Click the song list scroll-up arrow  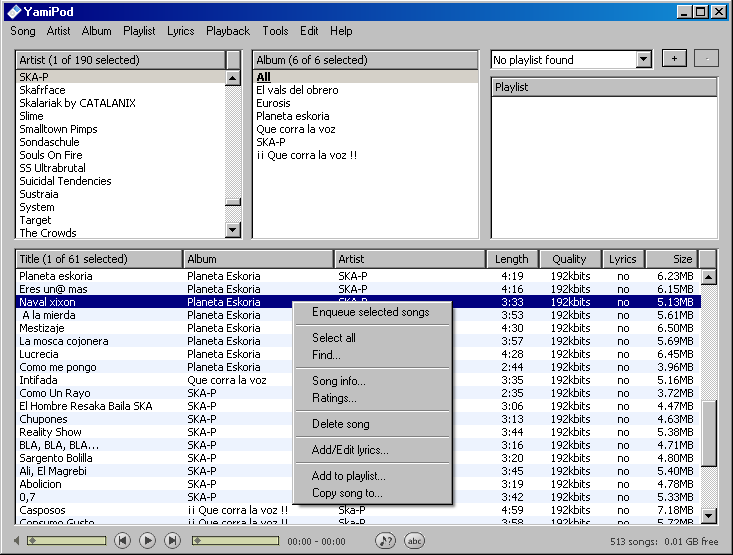click(708, 277)
